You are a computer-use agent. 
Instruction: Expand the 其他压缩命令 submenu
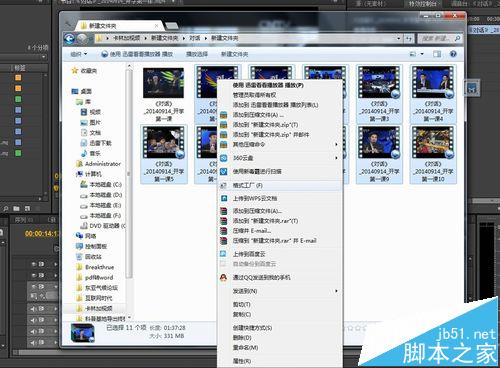[x=280, y=144]
